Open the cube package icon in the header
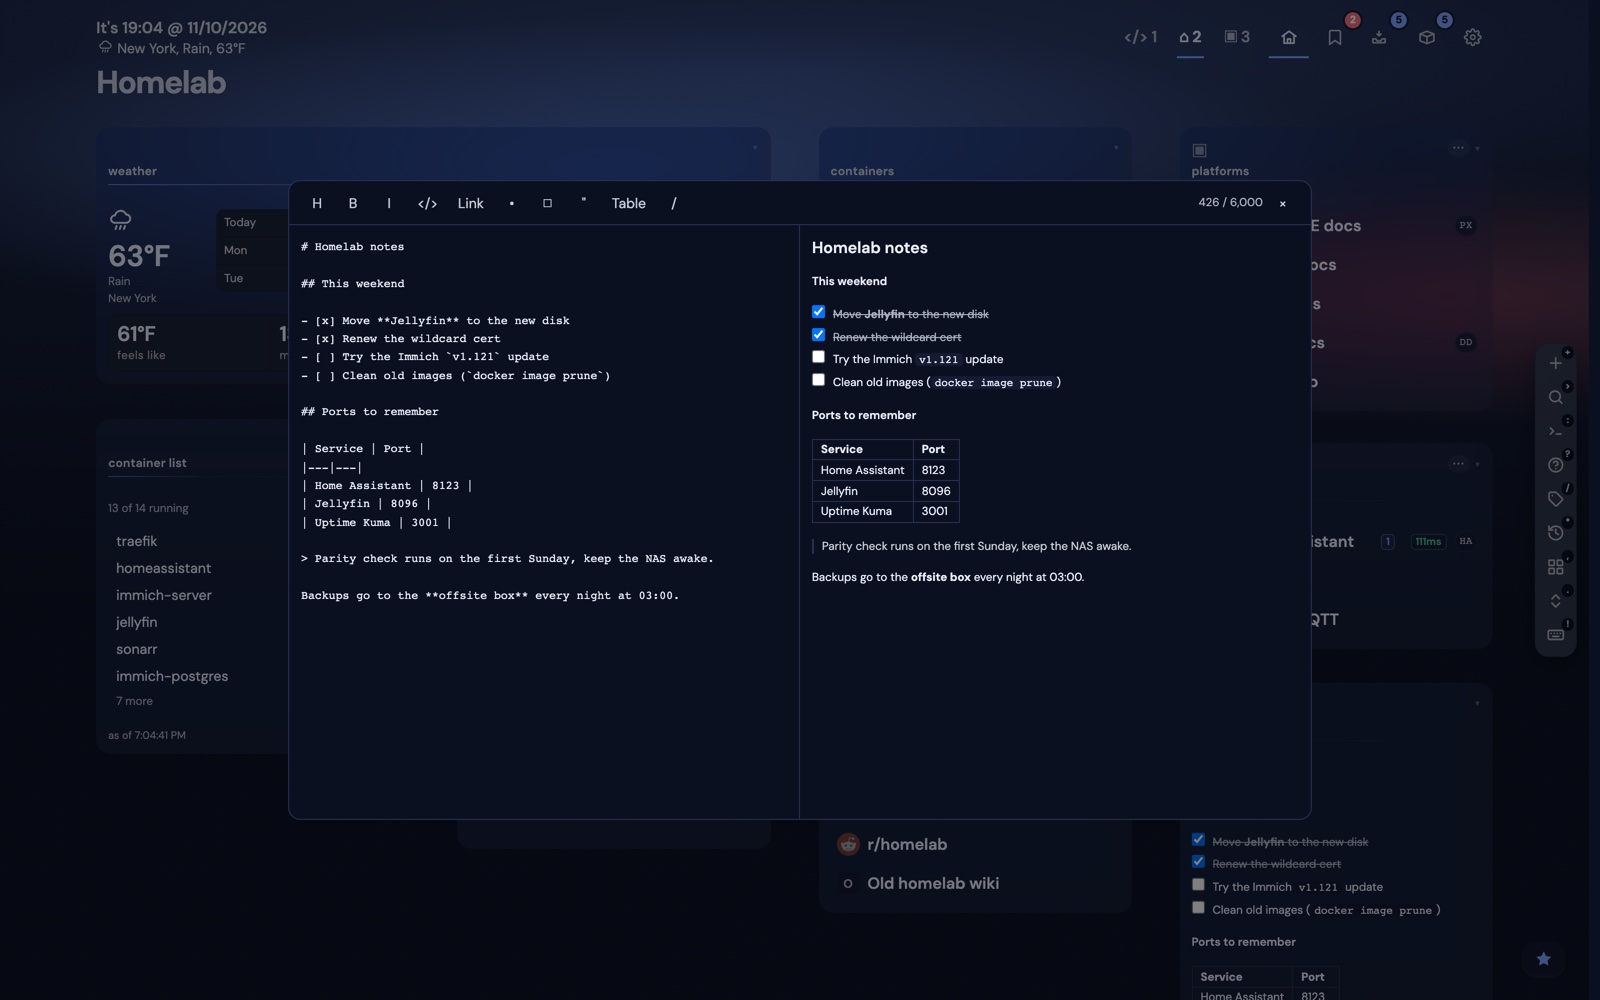 point(1427,37)
